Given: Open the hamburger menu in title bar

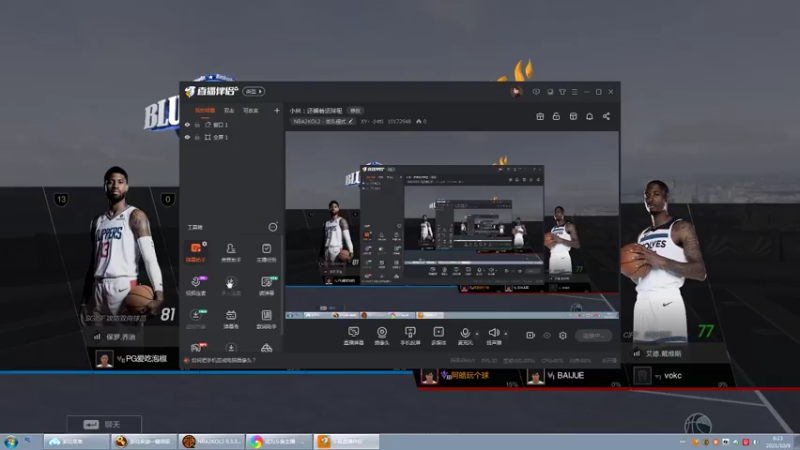Looking at the screenshot, I should point(574,92).
